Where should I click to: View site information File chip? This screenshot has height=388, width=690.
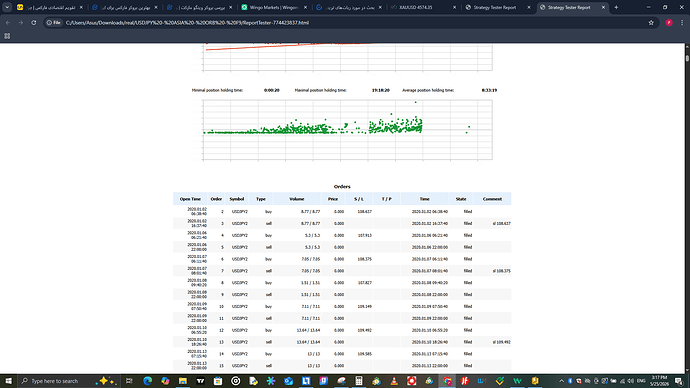[x=55, y=22]
